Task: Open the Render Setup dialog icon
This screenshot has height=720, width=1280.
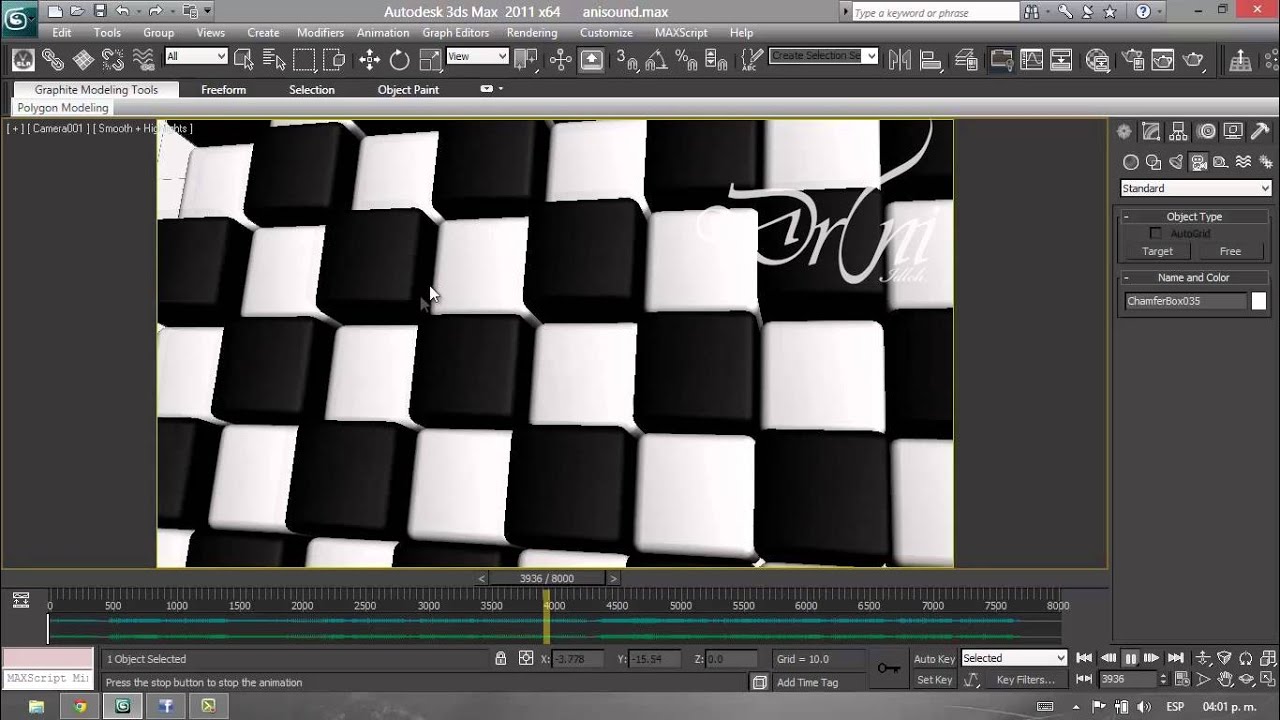Action: click(x=1133, y=59)
